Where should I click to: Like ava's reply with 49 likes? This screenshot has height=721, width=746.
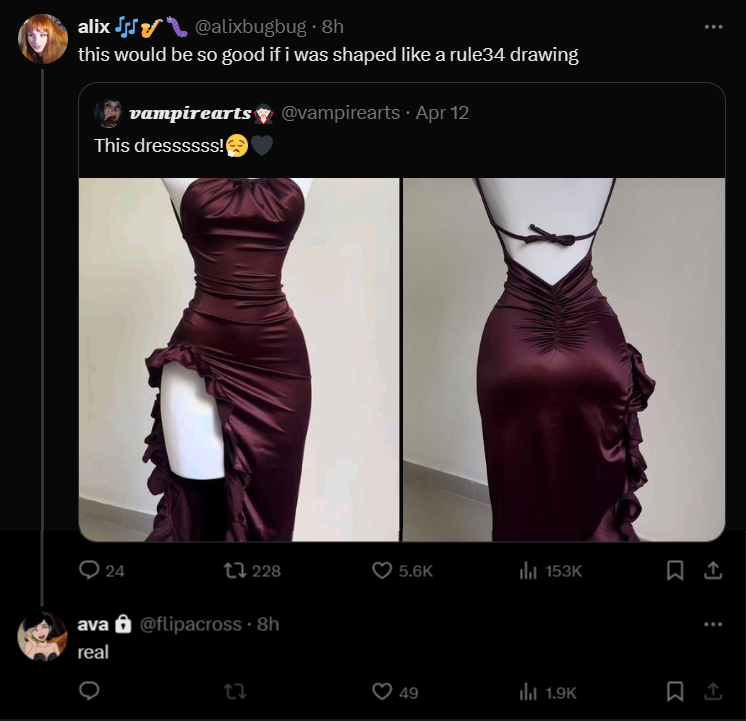pyautogui.click(x=382, y=691)
